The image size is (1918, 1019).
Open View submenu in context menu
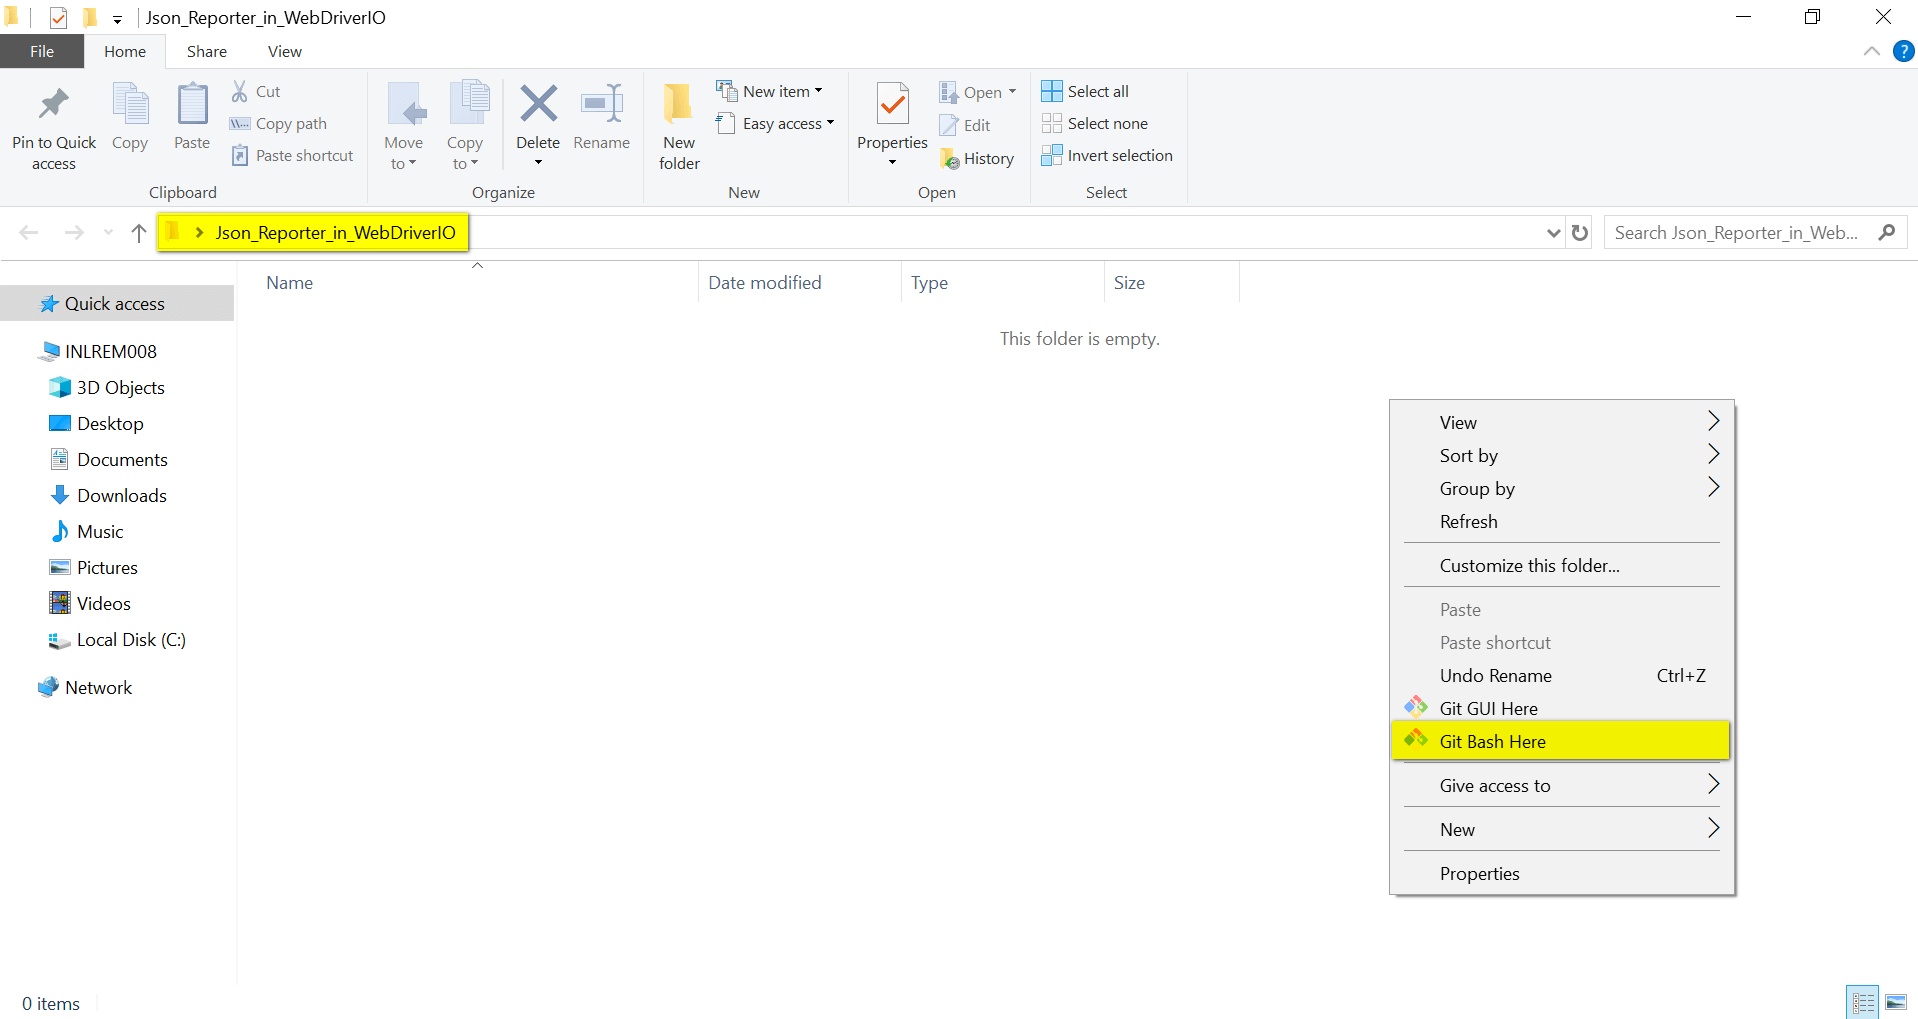click(x=1561, y=423)
